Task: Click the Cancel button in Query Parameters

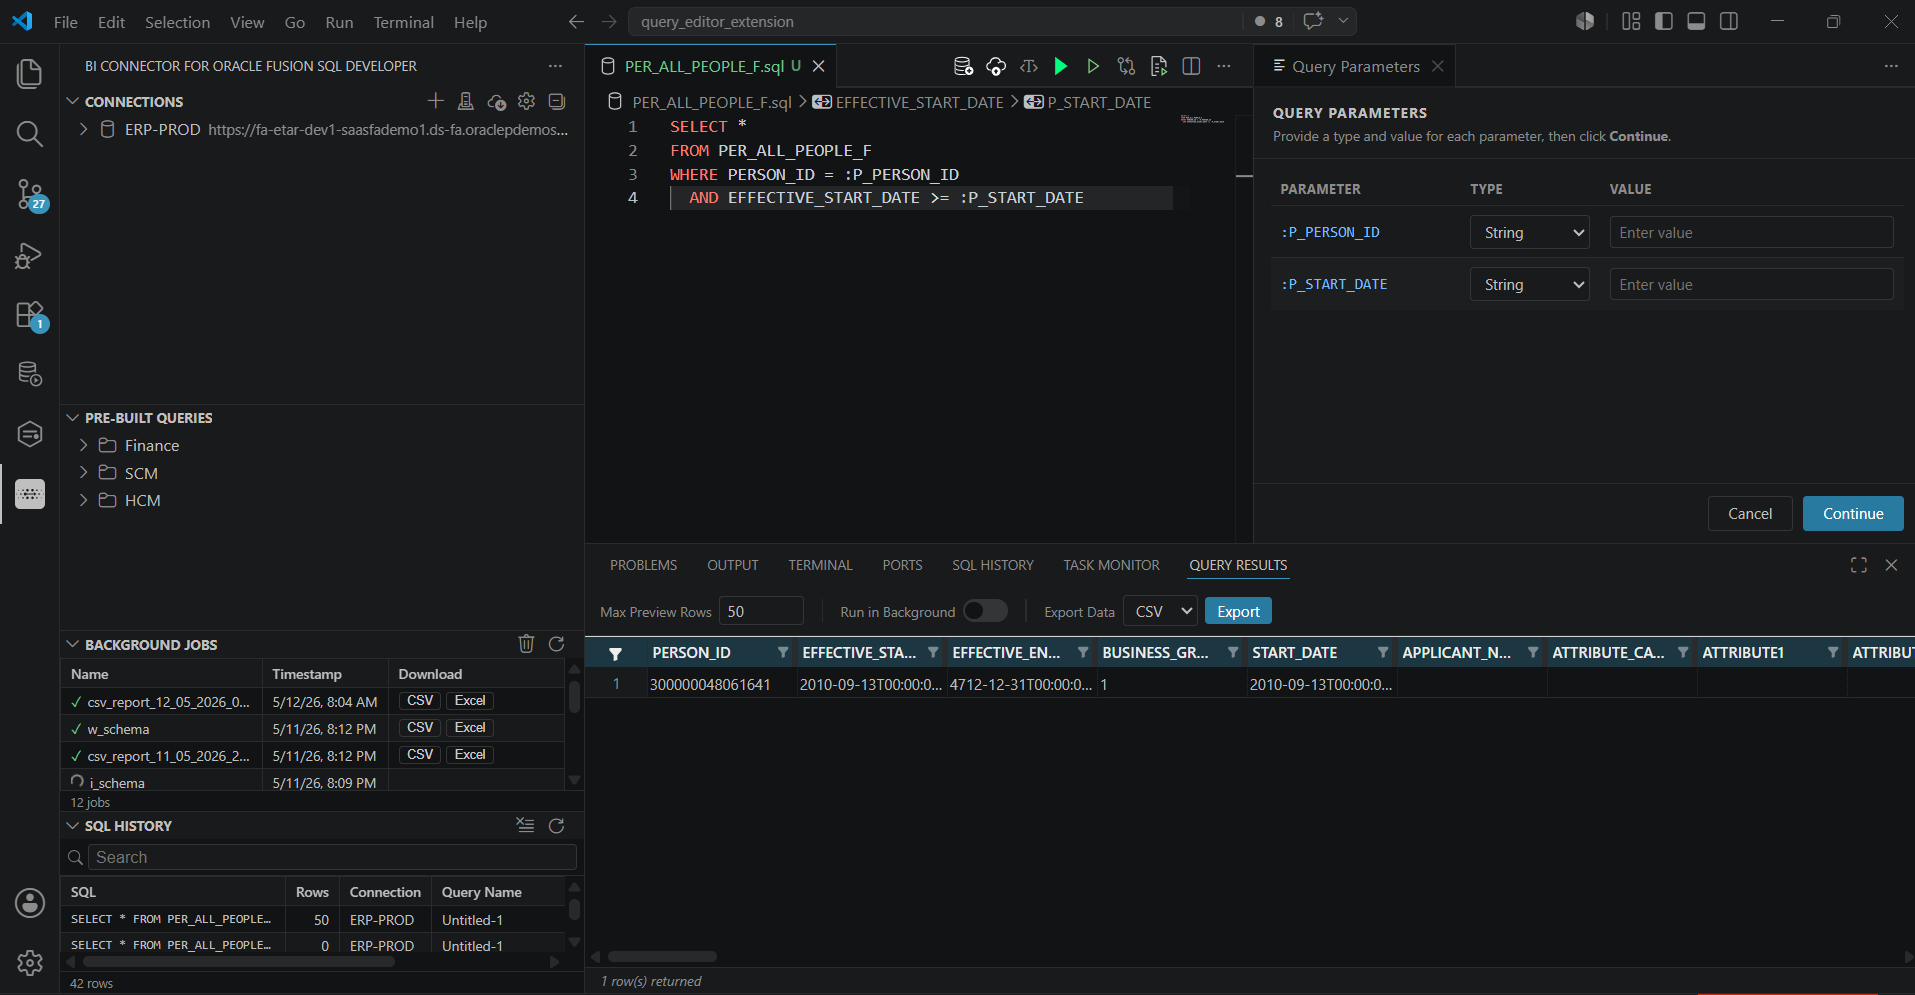Action: 1750,513
